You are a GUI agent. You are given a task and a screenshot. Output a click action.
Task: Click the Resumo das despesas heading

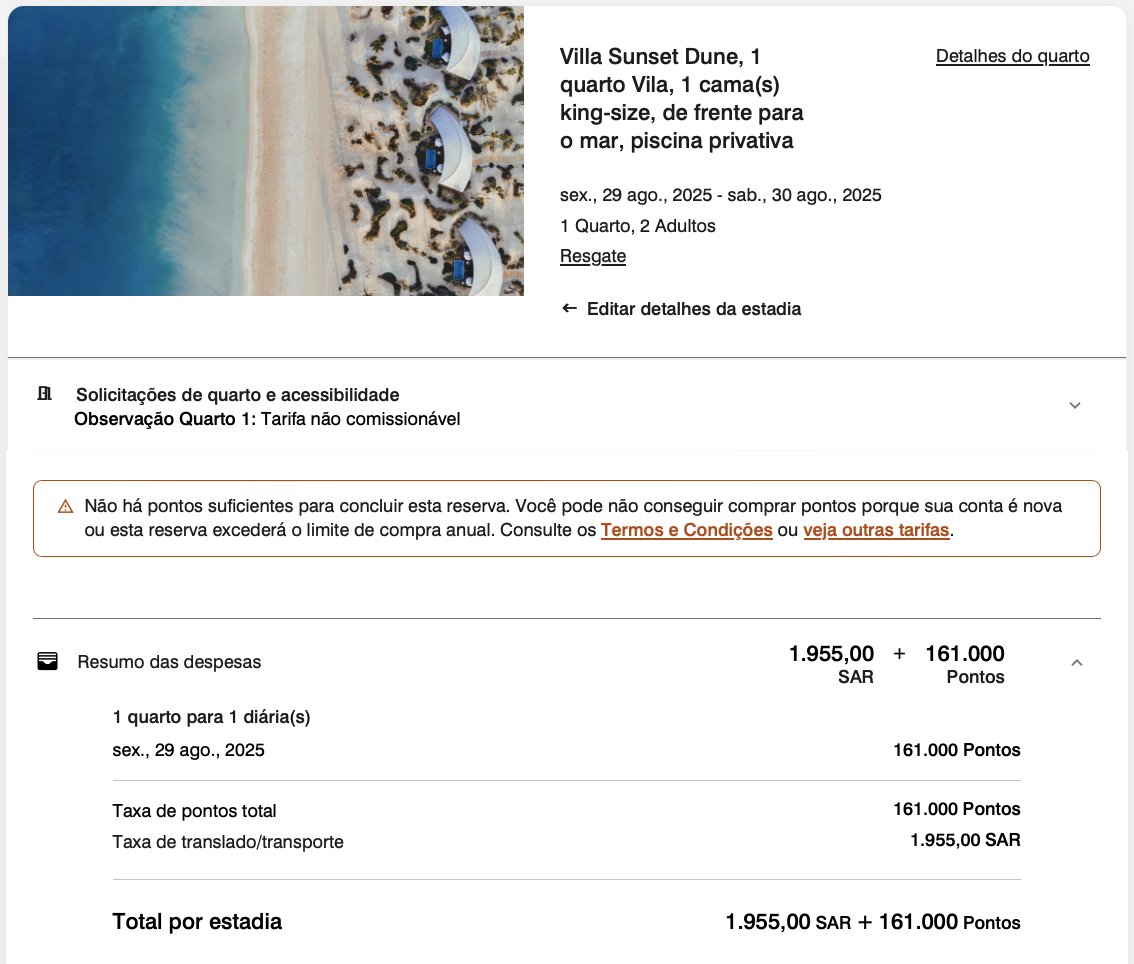(x=169, y=662)
